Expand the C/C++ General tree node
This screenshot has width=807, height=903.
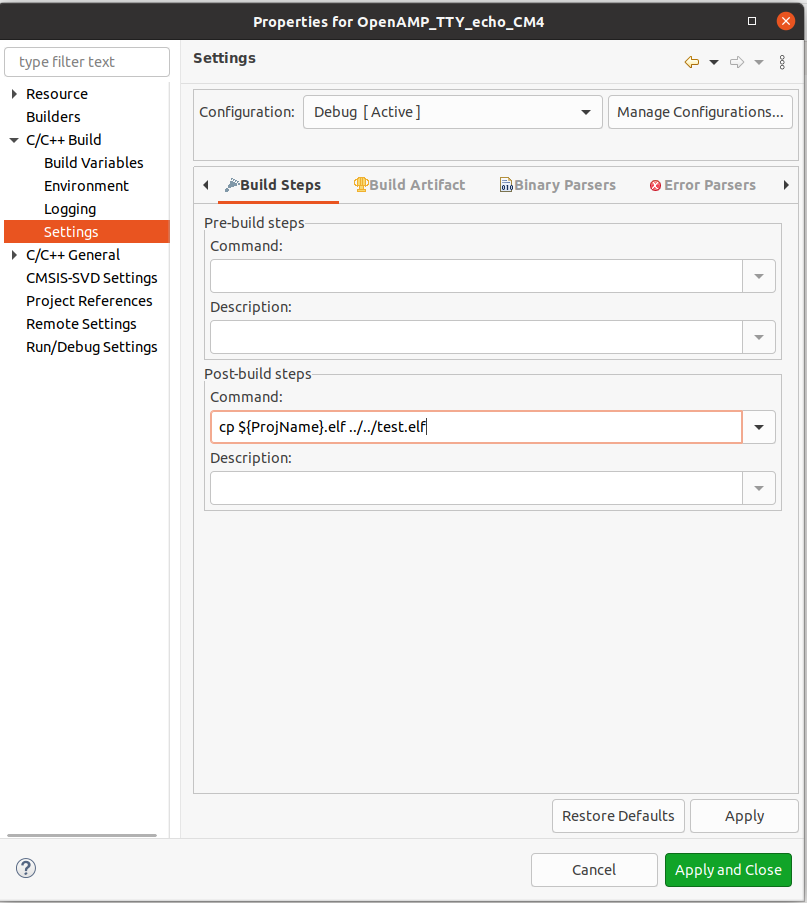(x=14, y=255)
